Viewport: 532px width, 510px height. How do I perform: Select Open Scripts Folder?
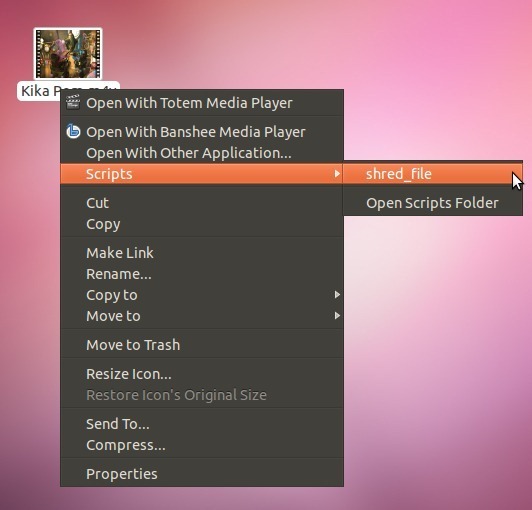(x=433, y=203)
